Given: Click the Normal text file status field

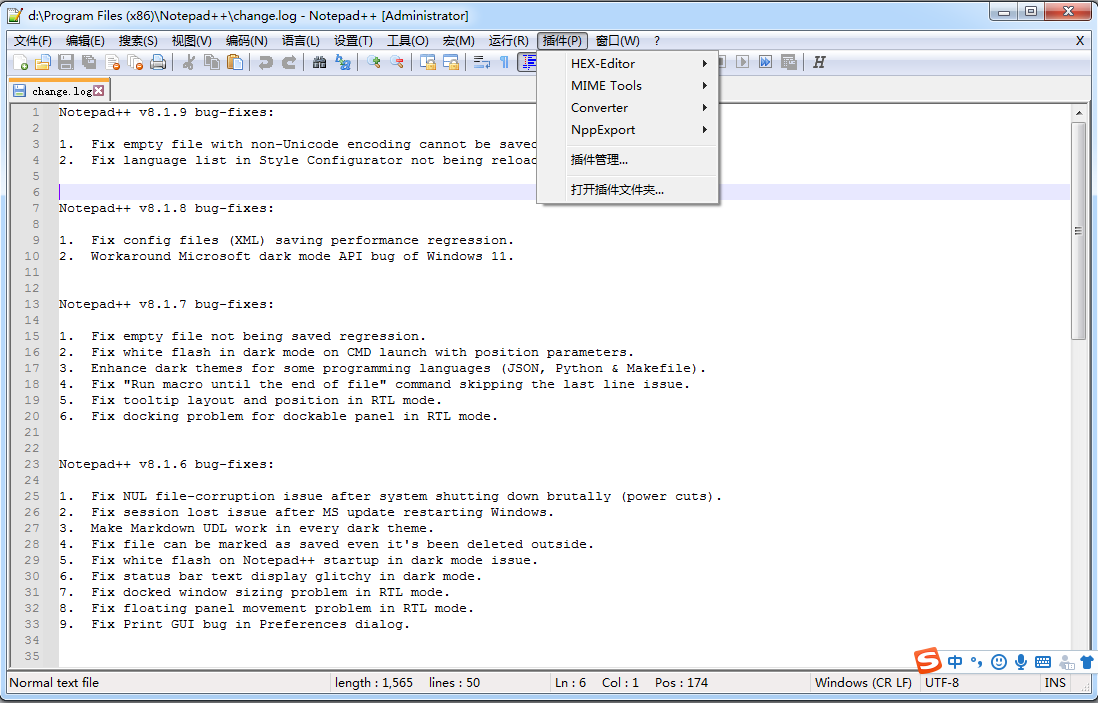Looking at the screenshot, I should coord(168,683).
